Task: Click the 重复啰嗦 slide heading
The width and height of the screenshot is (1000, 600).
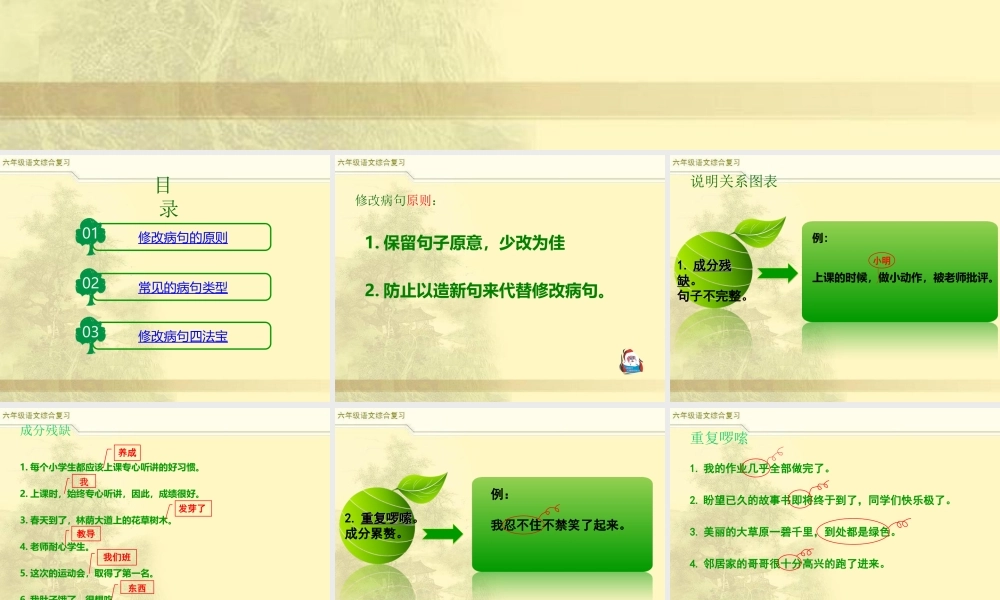Action: pos(719,438)
